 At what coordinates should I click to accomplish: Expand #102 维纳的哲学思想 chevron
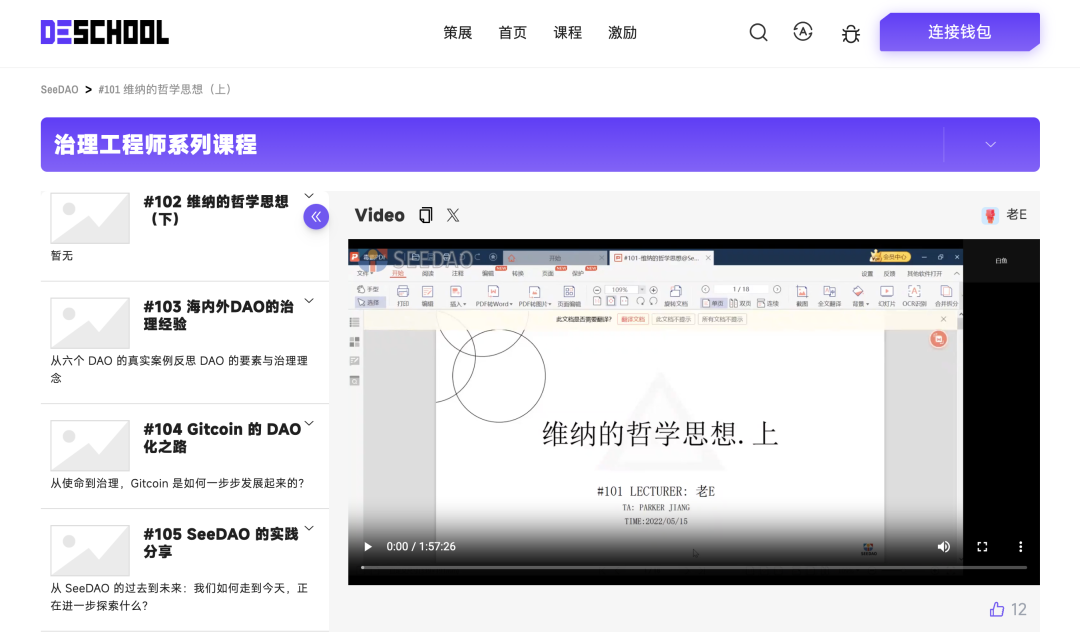[309, 196]
